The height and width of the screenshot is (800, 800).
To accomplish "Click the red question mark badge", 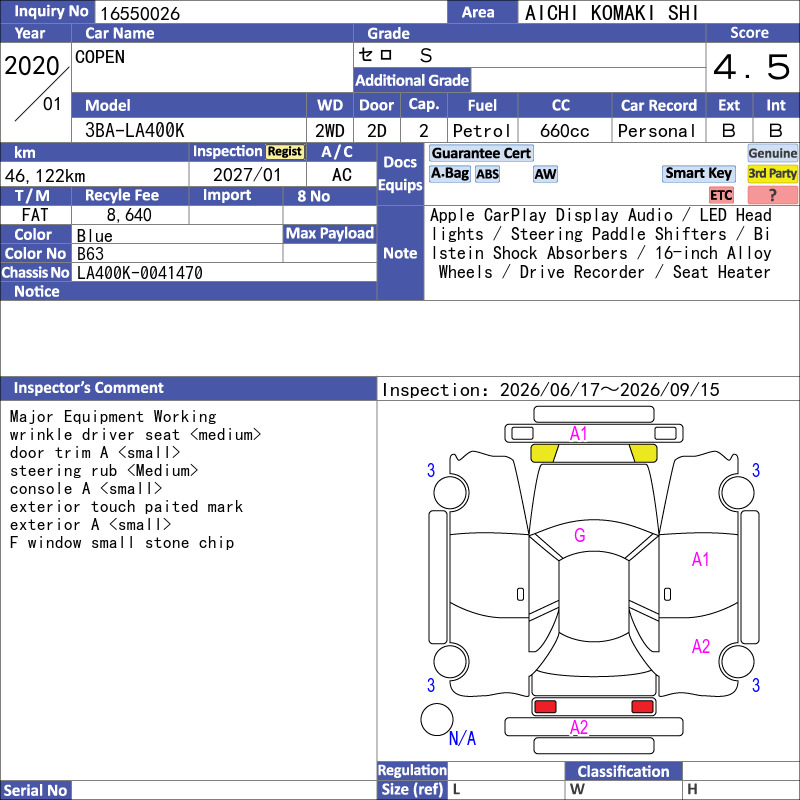I will coord(772,195).
